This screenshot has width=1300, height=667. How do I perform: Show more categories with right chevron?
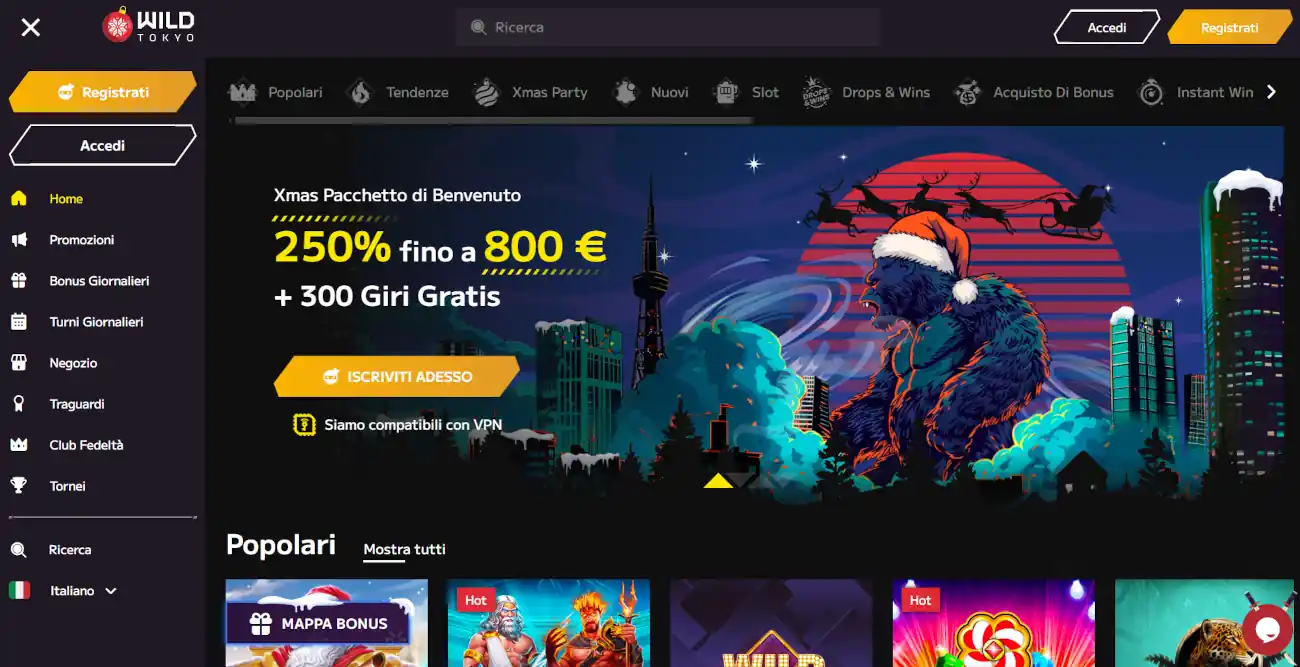tap(1272, 92)
